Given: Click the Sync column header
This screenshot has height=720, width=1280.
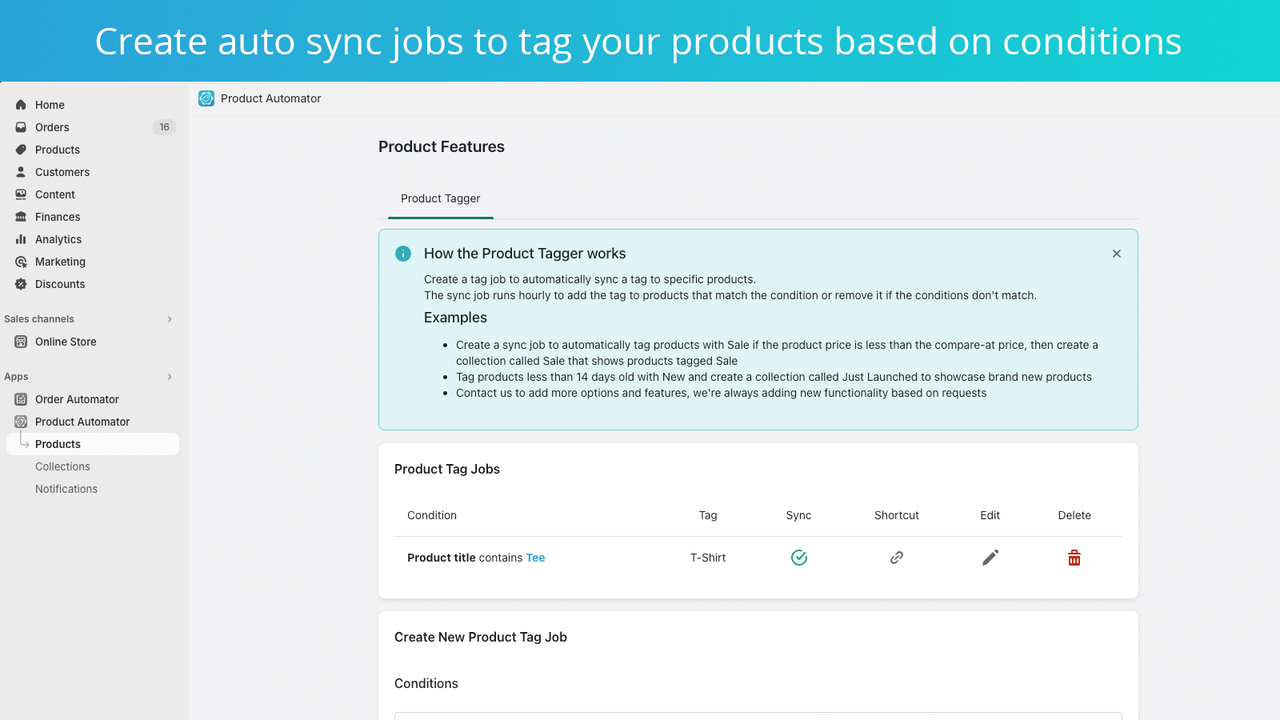Looking at the screenshot, I should tap(799, 516).
